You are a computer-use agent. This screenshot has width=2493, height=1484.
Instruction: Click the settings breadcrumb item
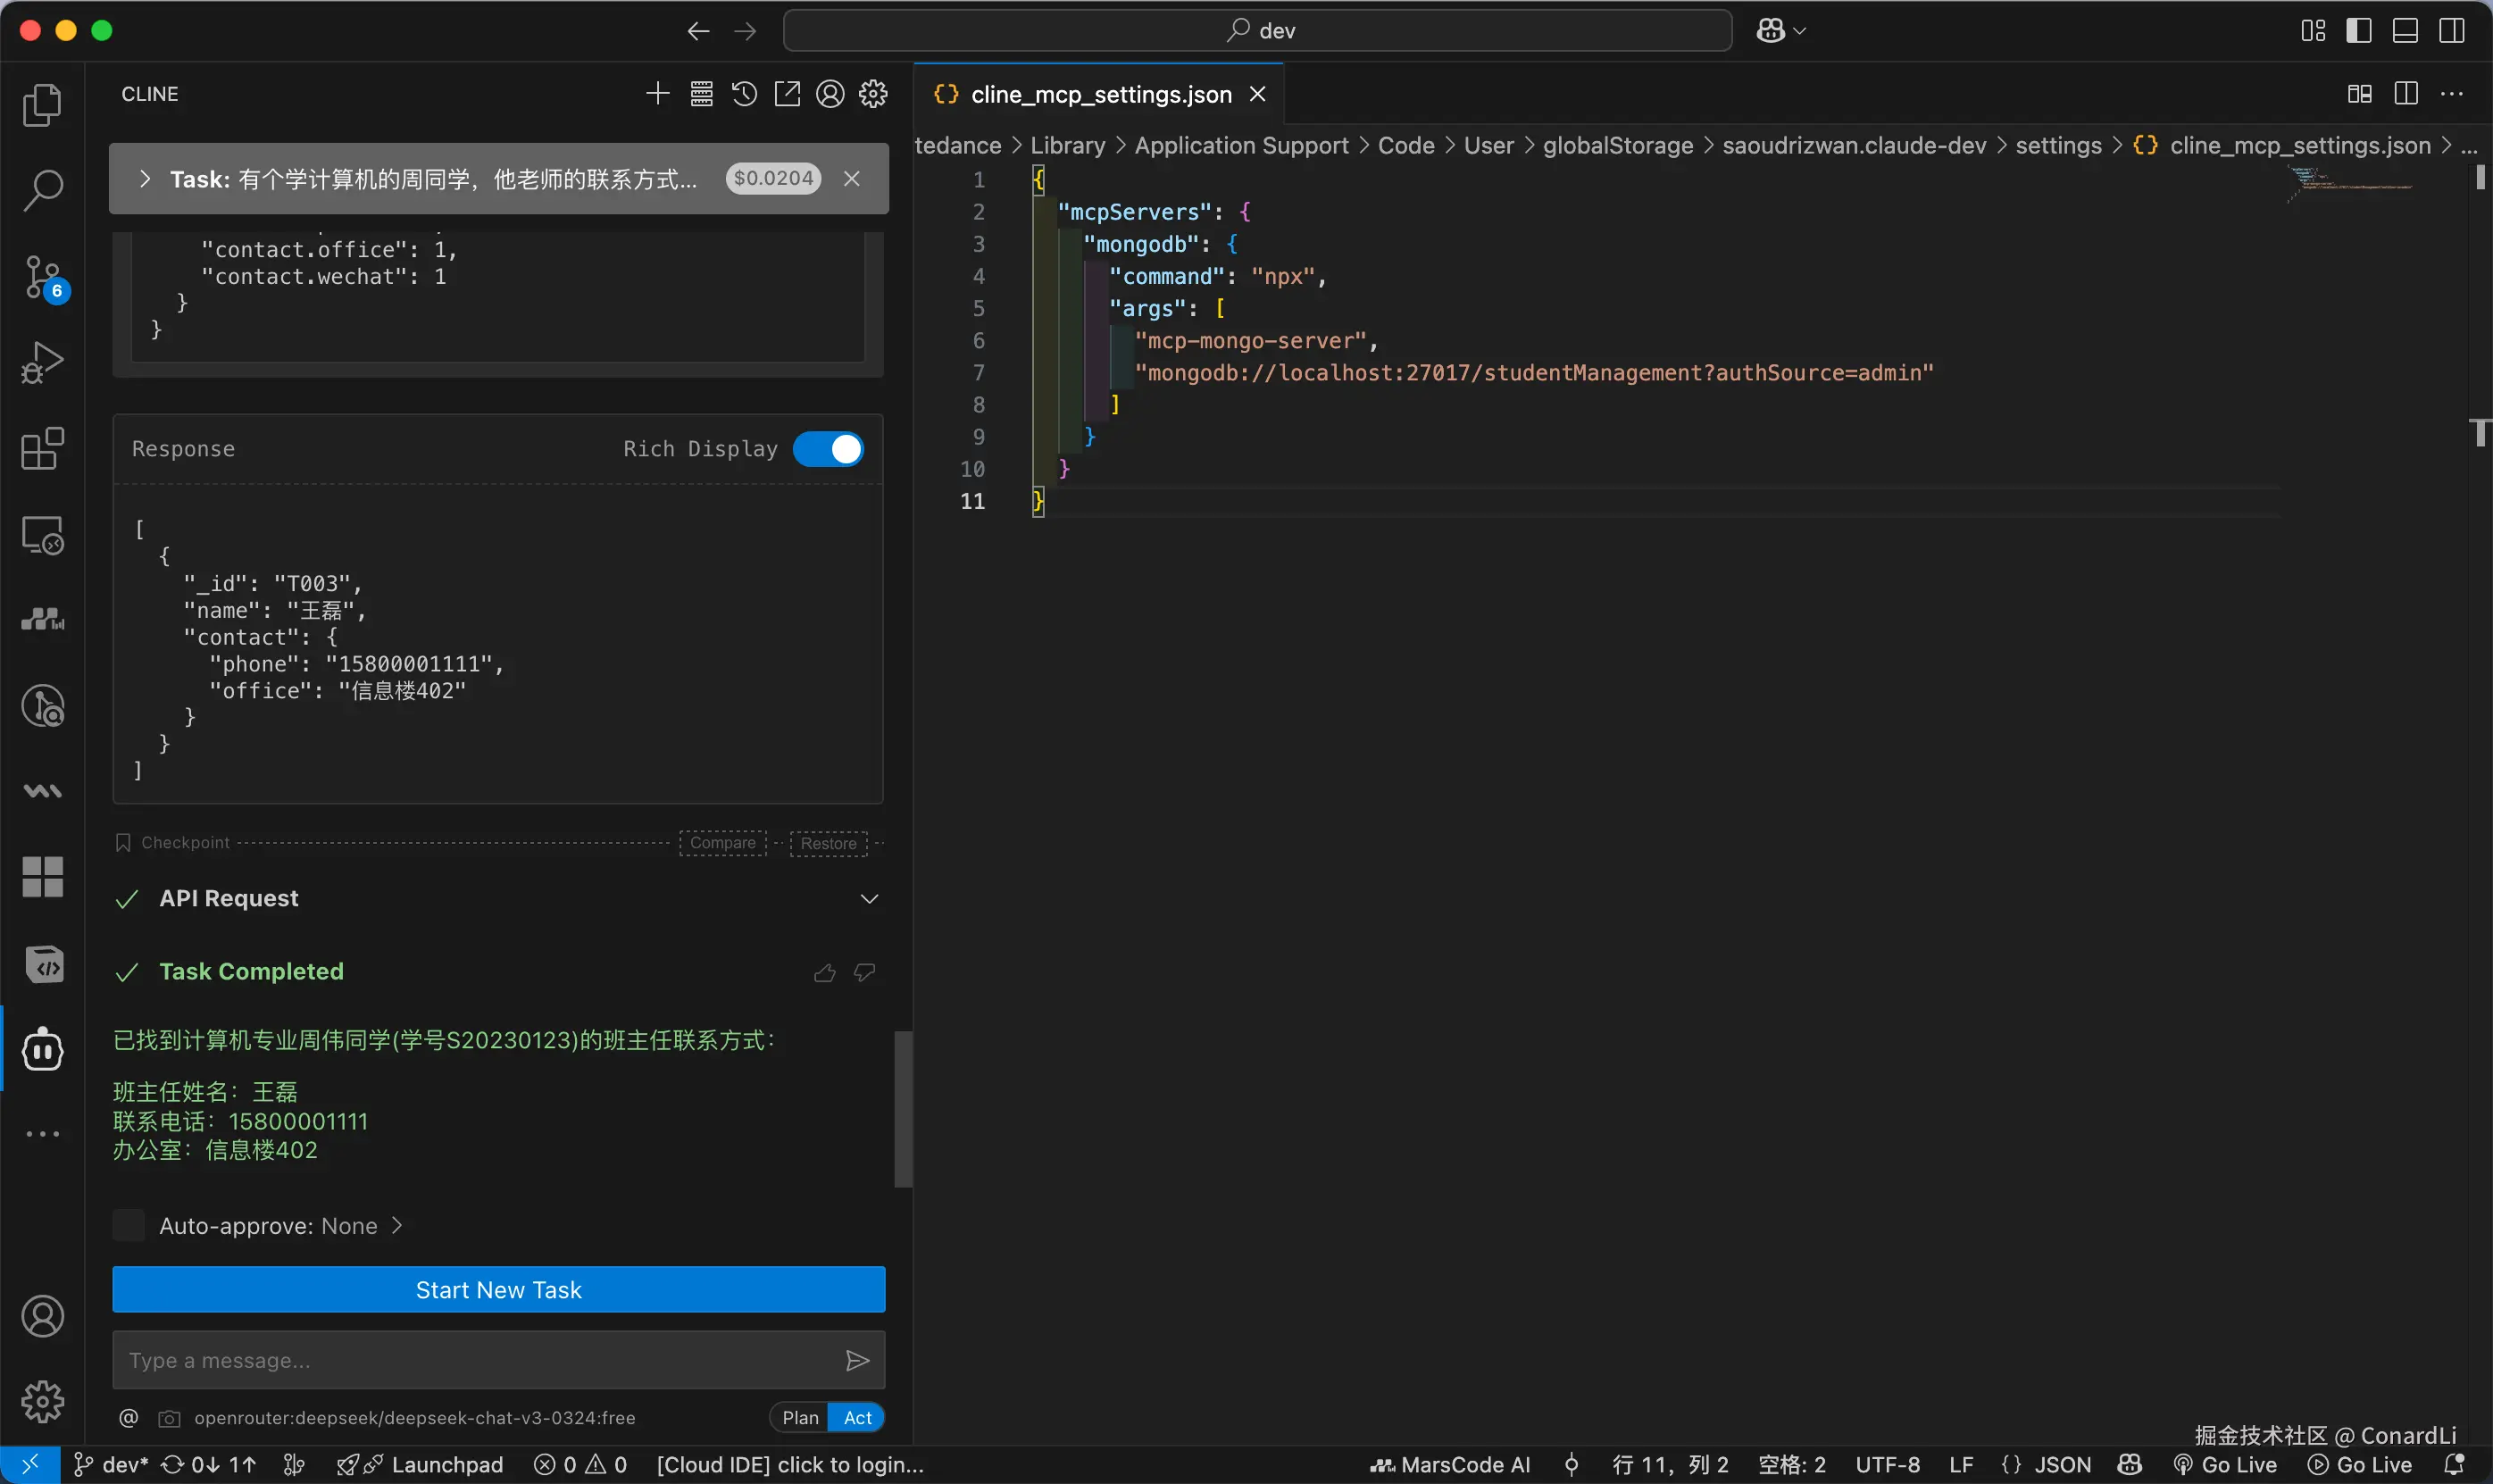(2058, 146)
